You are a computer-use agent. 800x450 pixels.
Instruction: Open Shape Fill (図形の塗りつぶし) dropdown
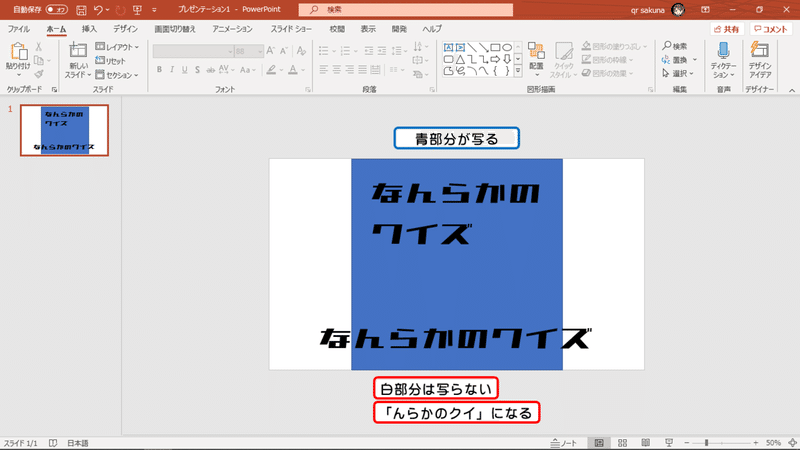pos(614,46)
